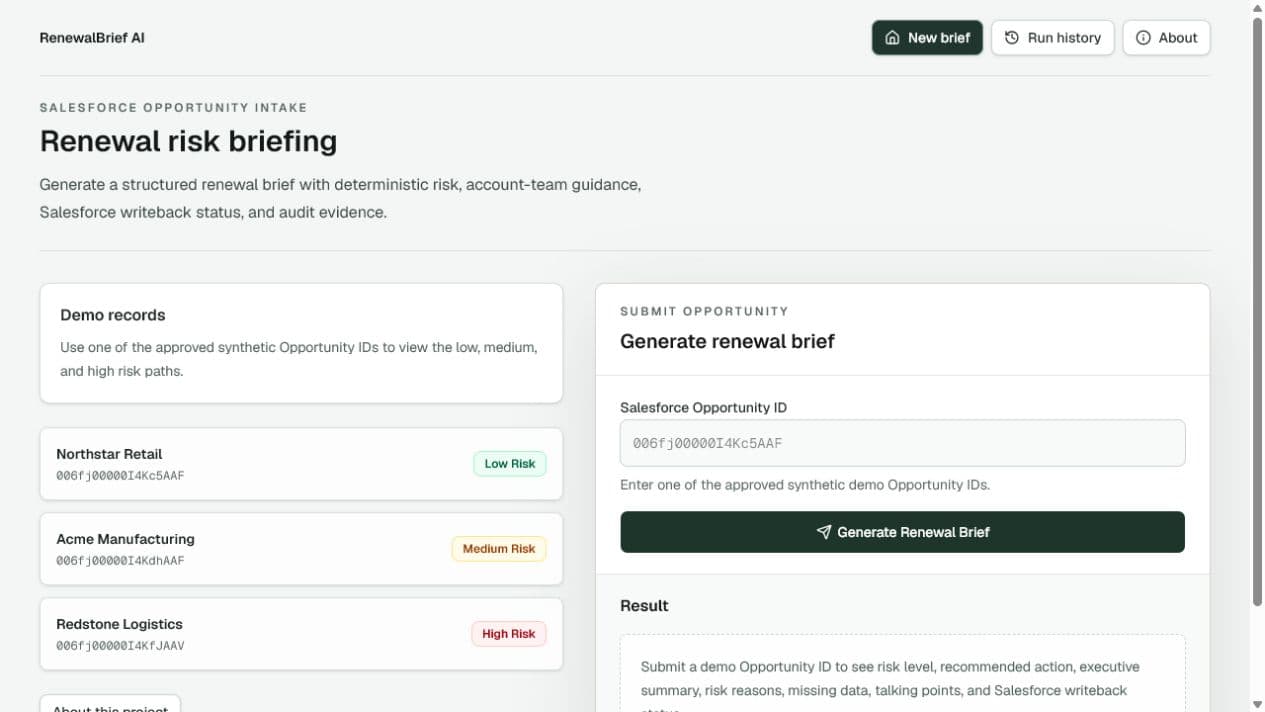The image size is (1265, 712).
Task: Click the Result heading
Action: tap(644, 606)
